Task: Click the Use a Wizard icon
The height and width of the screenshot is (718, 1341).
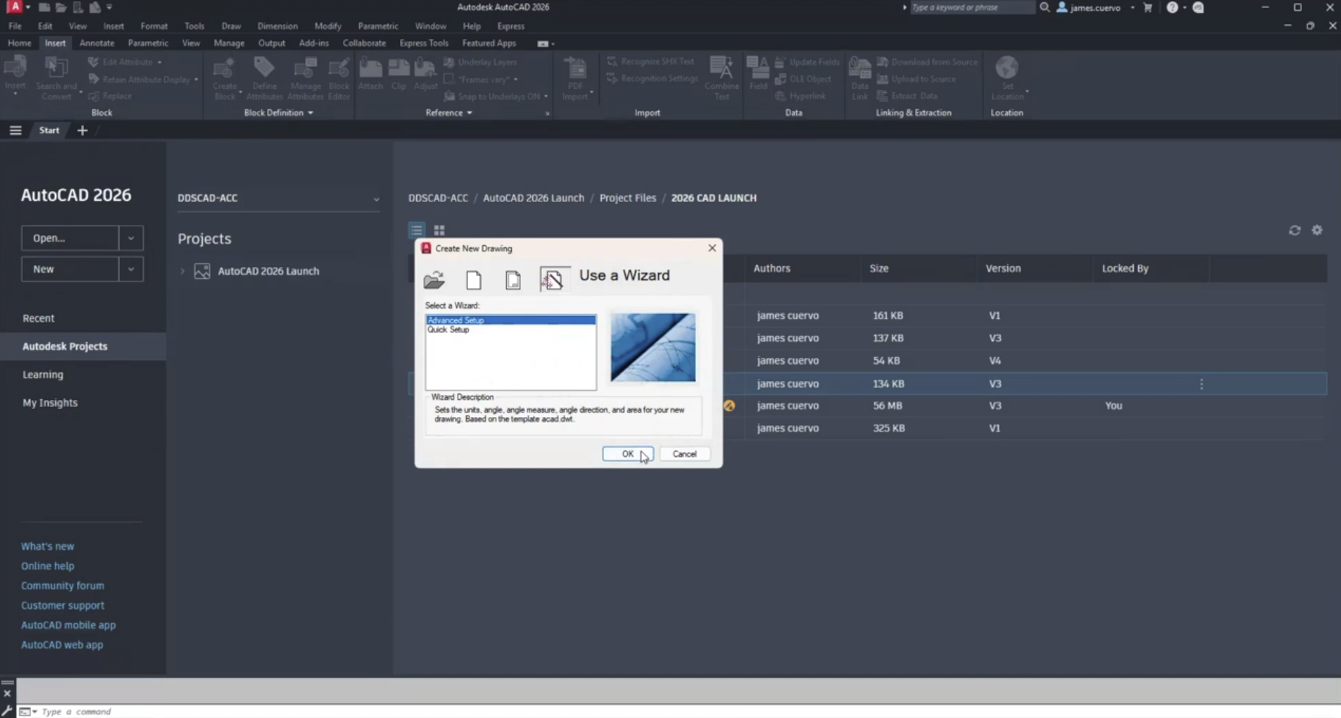Action: click(x=554, y=279)
